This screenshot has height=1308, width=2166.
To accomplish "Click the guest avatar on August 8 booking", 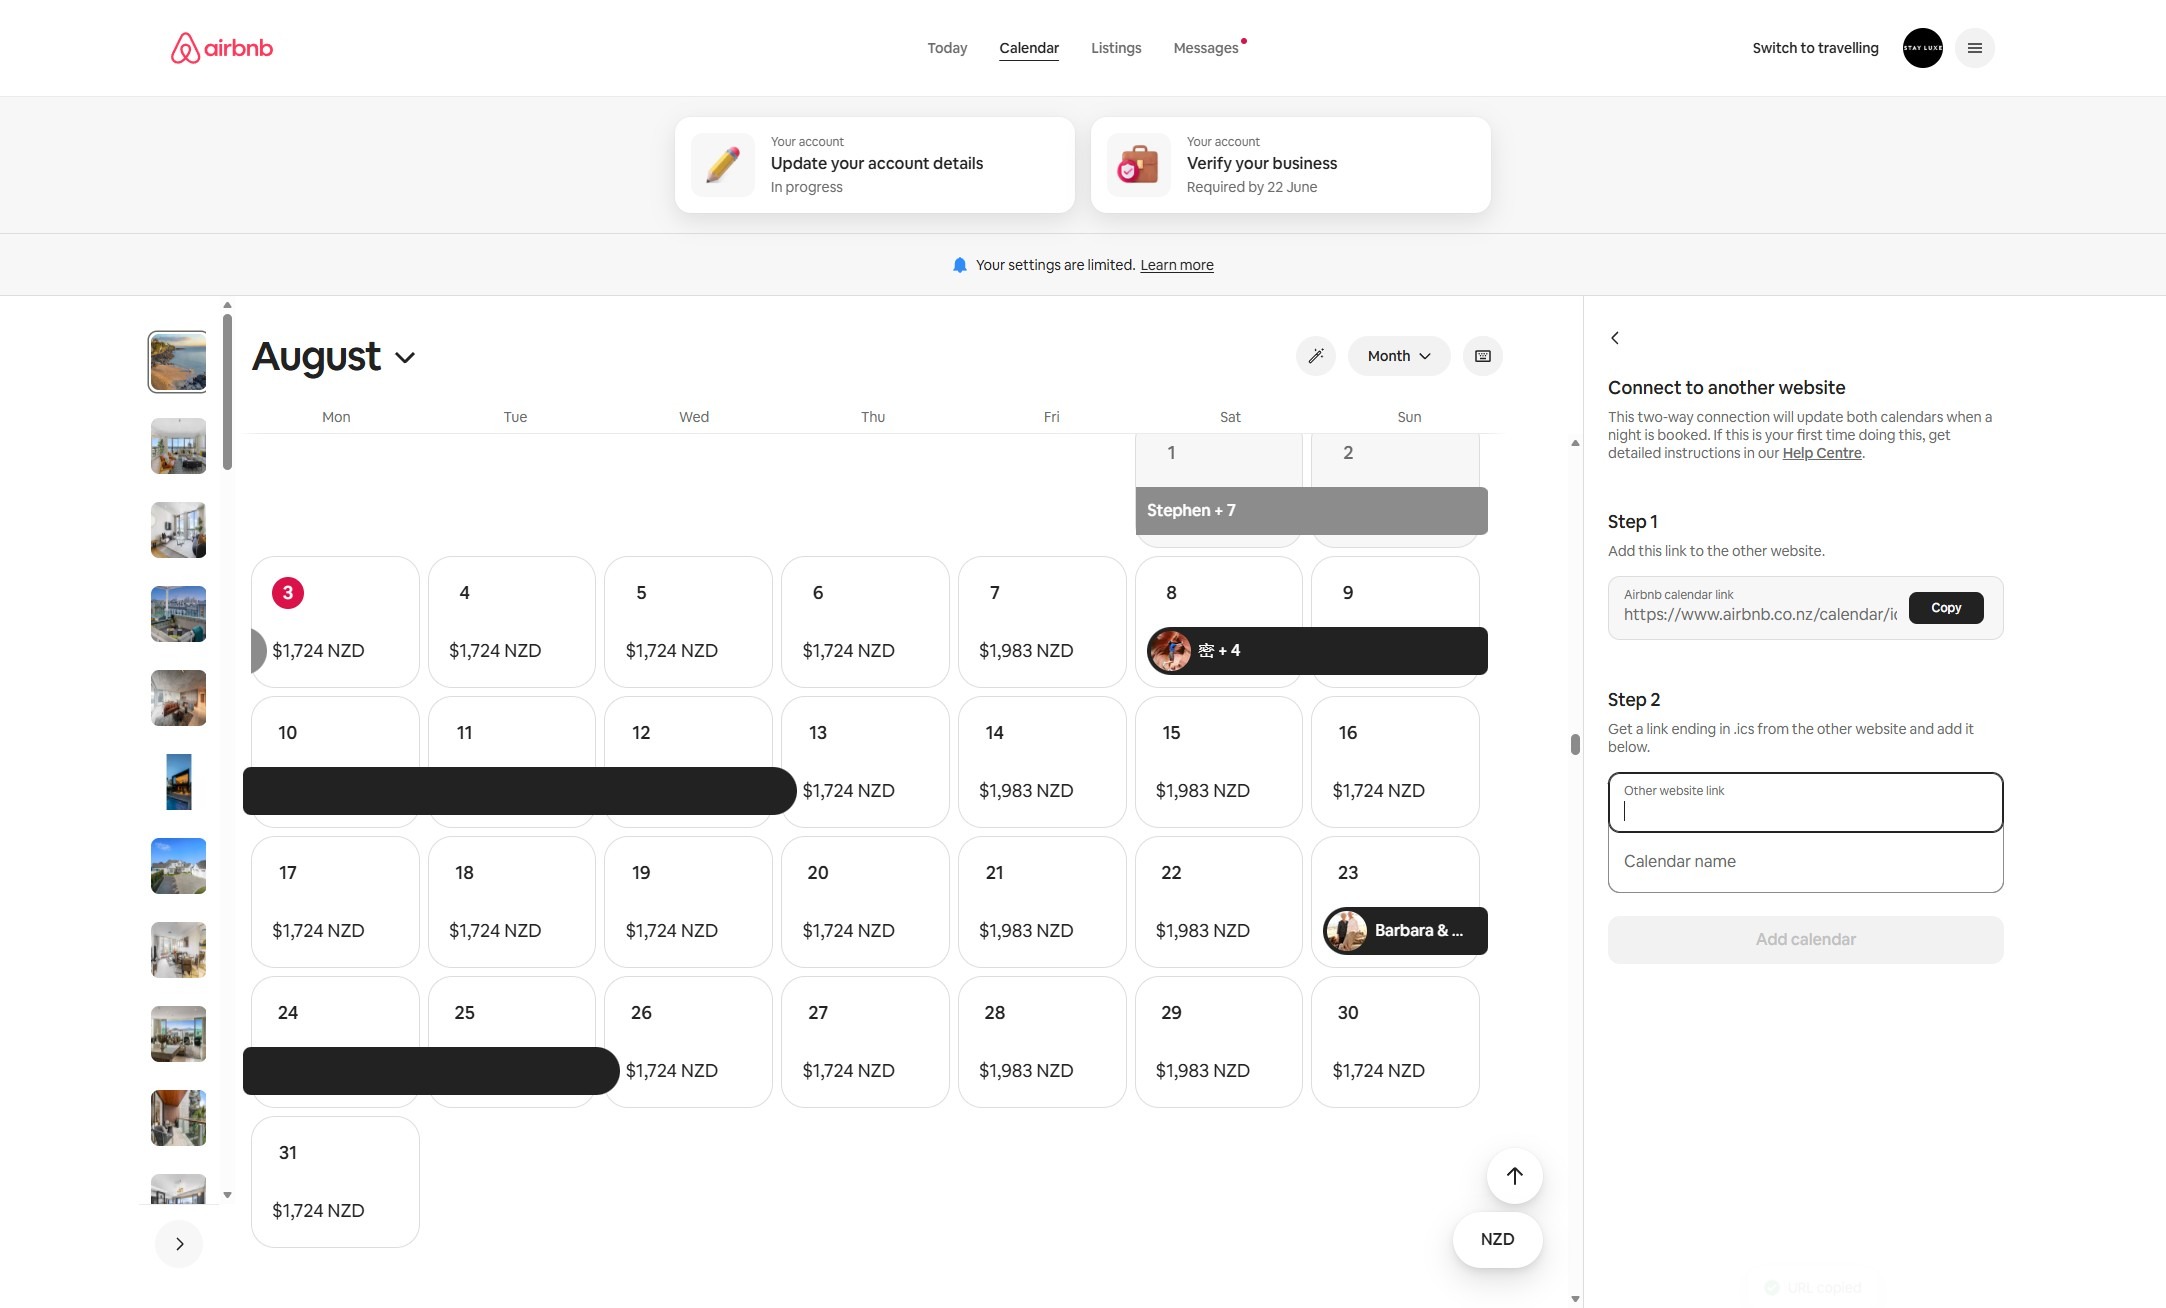I will pos(1170,651).
